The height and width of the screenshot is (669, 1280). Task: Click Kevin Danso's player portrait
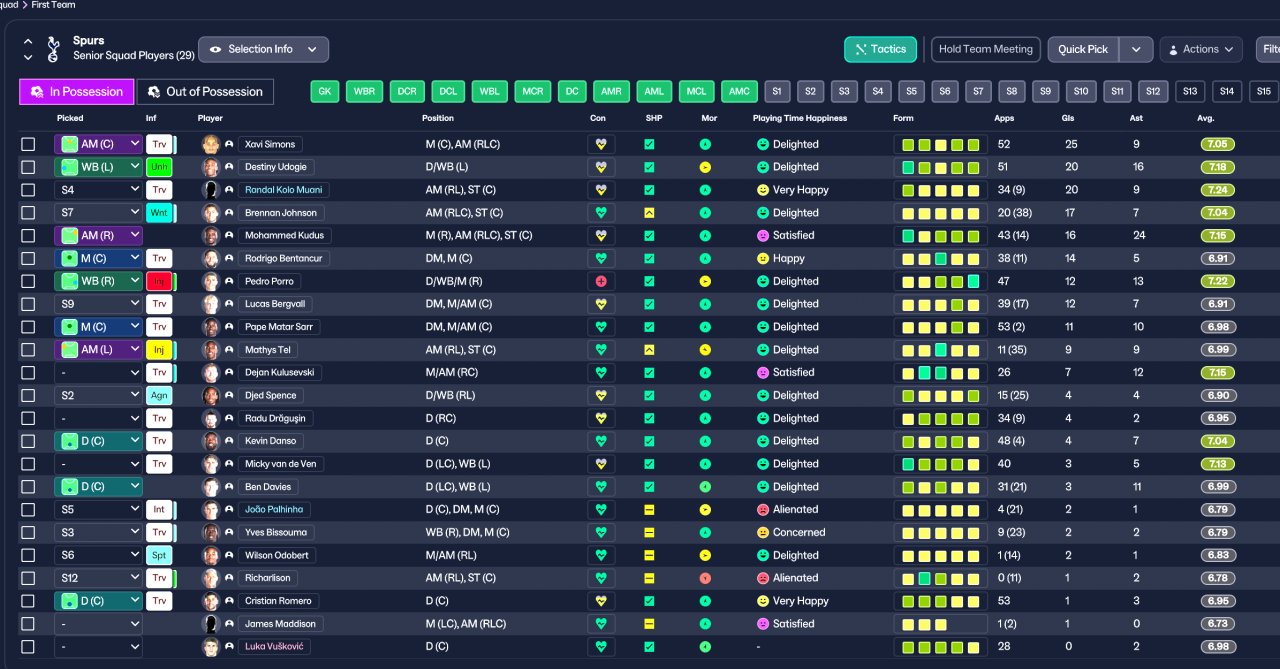tap(211, 441)
